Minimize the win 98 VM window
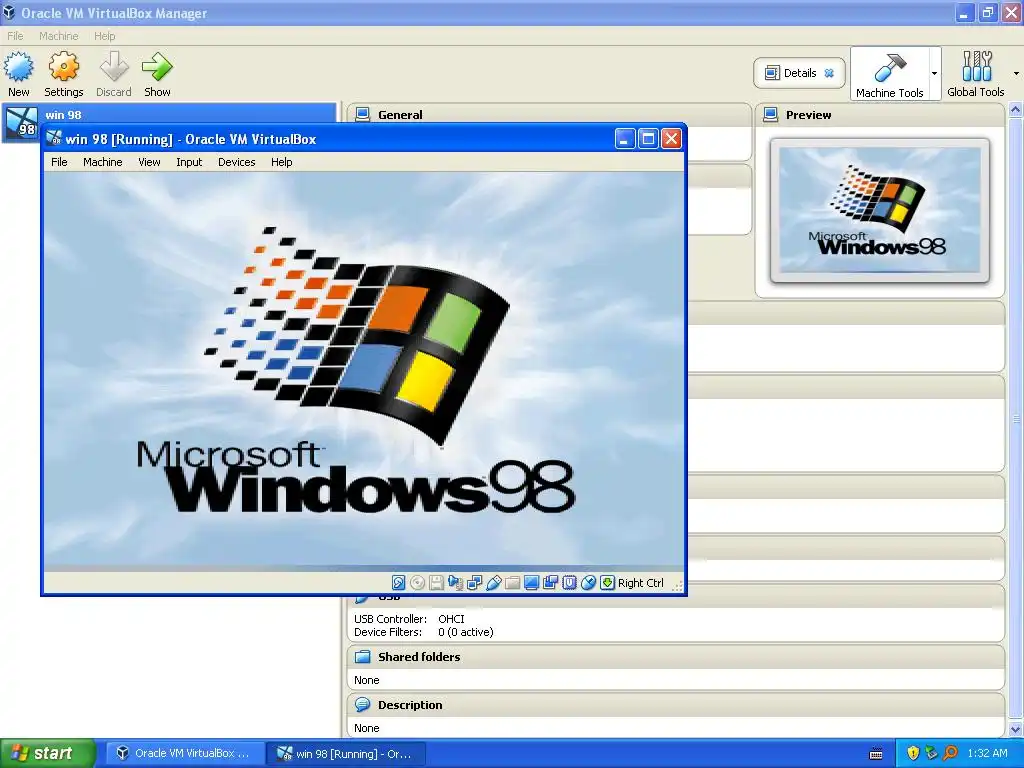The image size is (1024, 768). (624, 138)
